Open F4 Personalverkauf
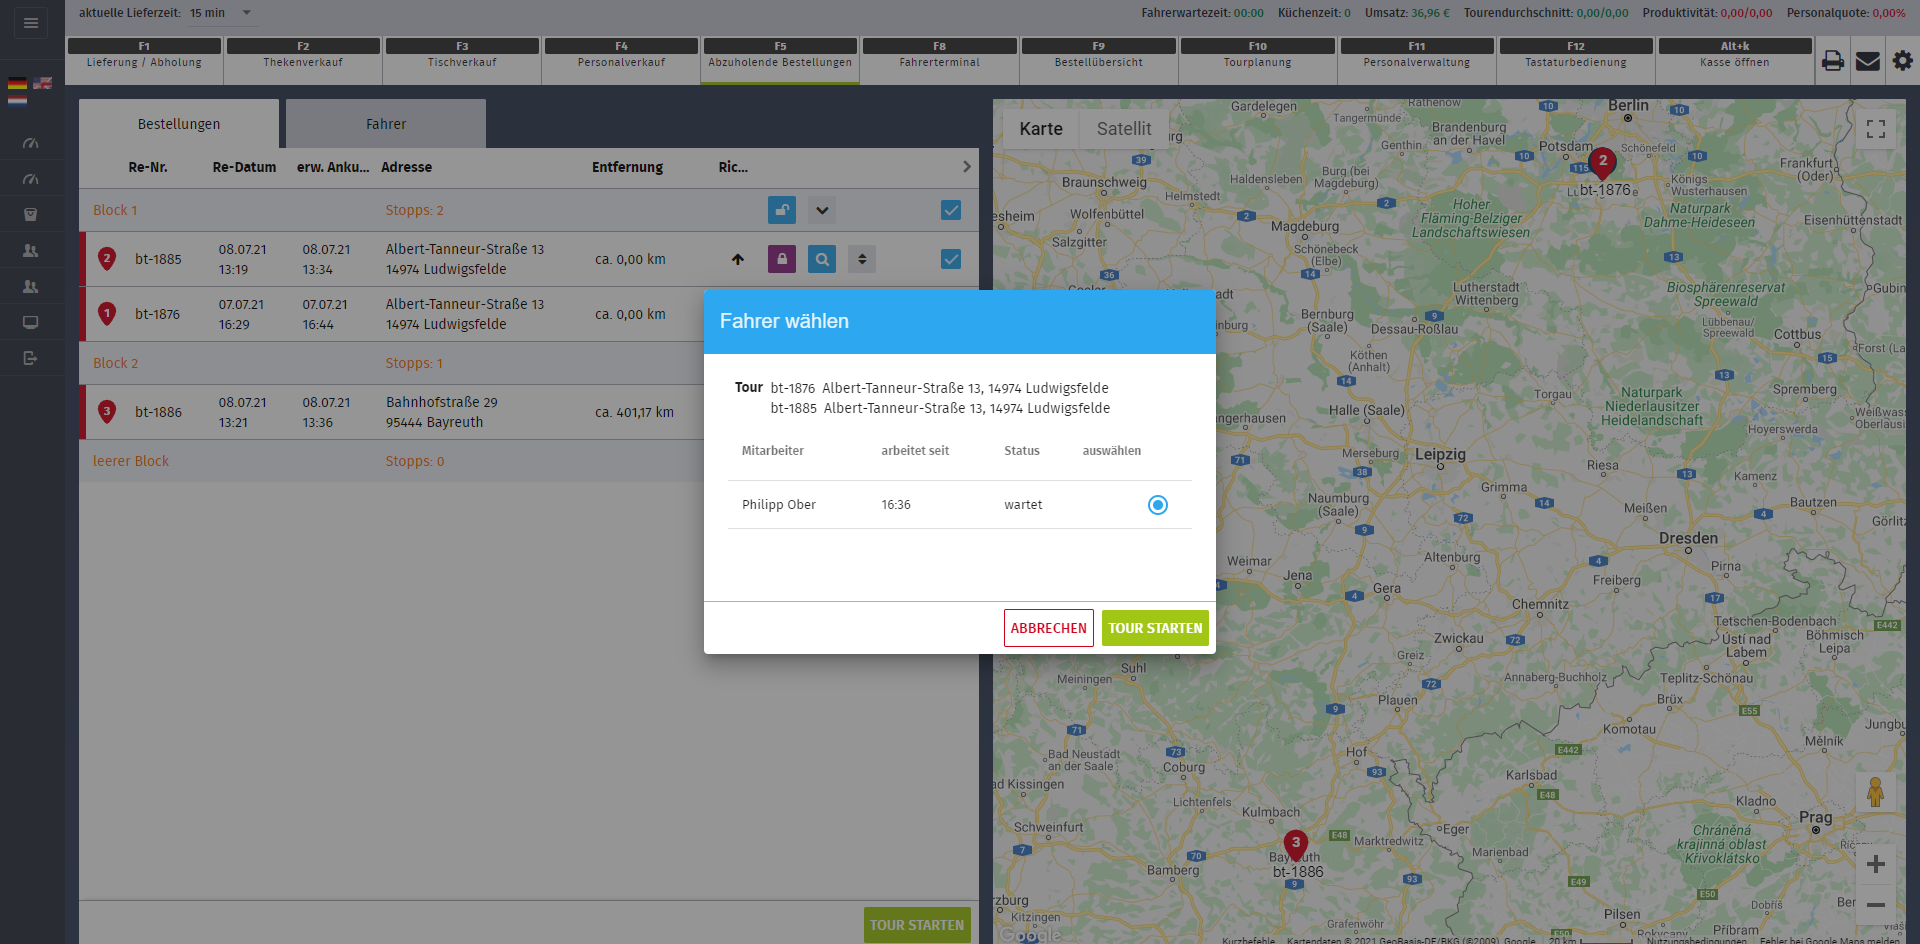The width and height of the screenshot is (1920, 944). 621,61
